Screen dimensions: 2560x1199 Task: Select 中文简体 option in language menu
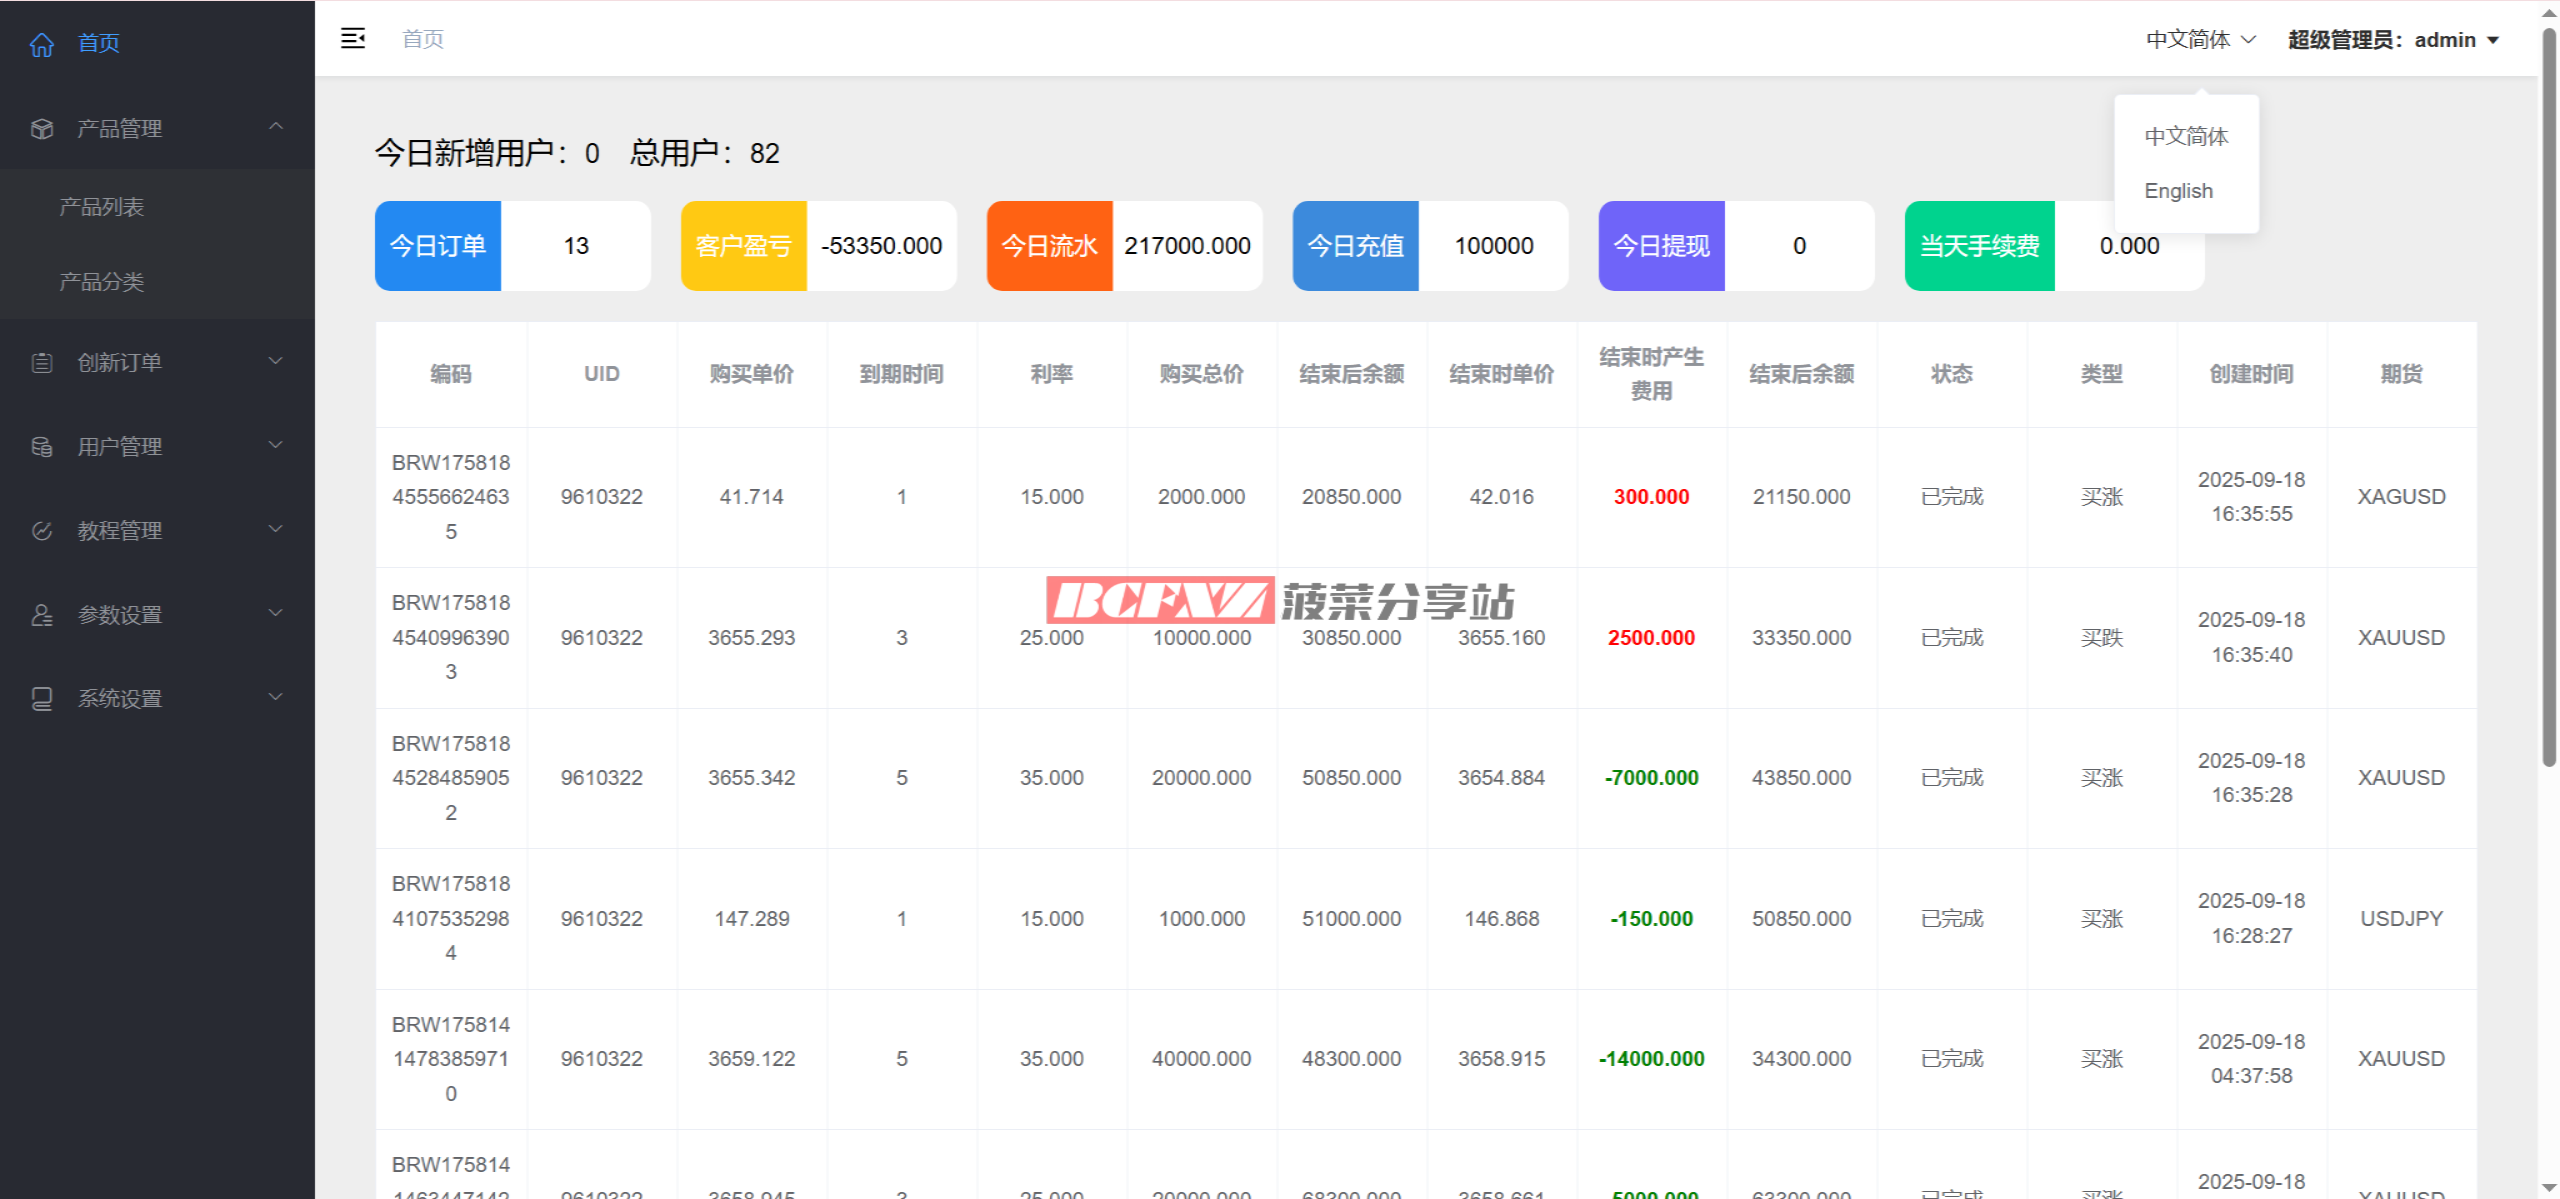click(2186, 136)
